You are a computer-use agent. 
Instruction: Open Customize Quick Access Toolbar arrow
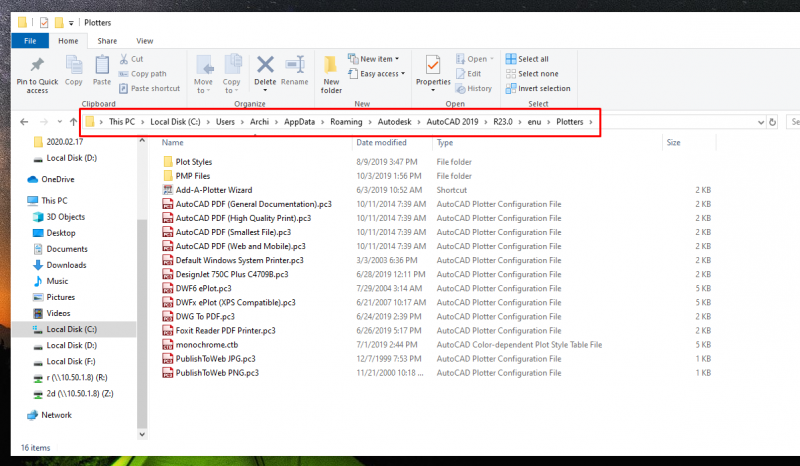[x=71, y=23]
